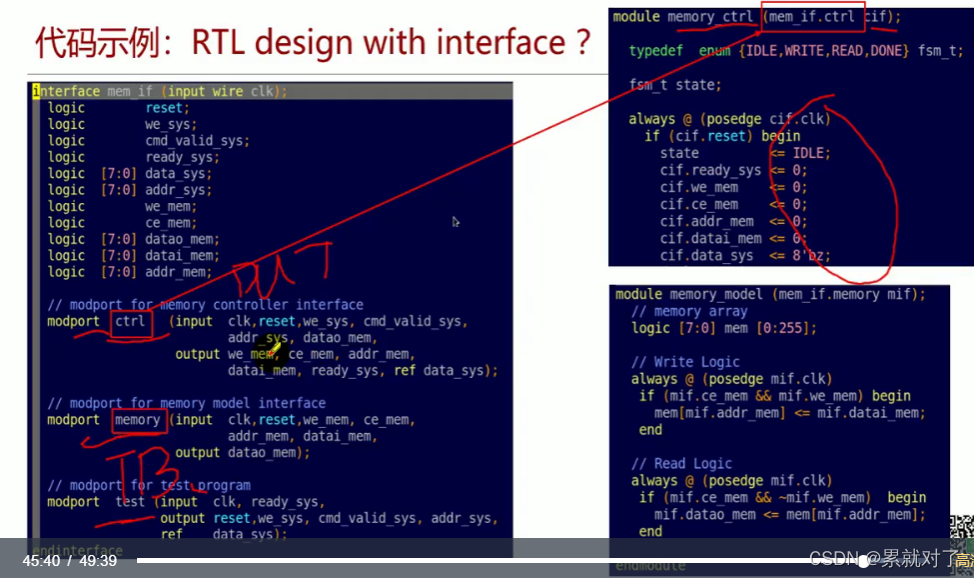The width and height of the screenshot is (974, 578).
Task: Click 'always @ (posedge mif.clk)' under Write Logic
Action: [731, 379]
